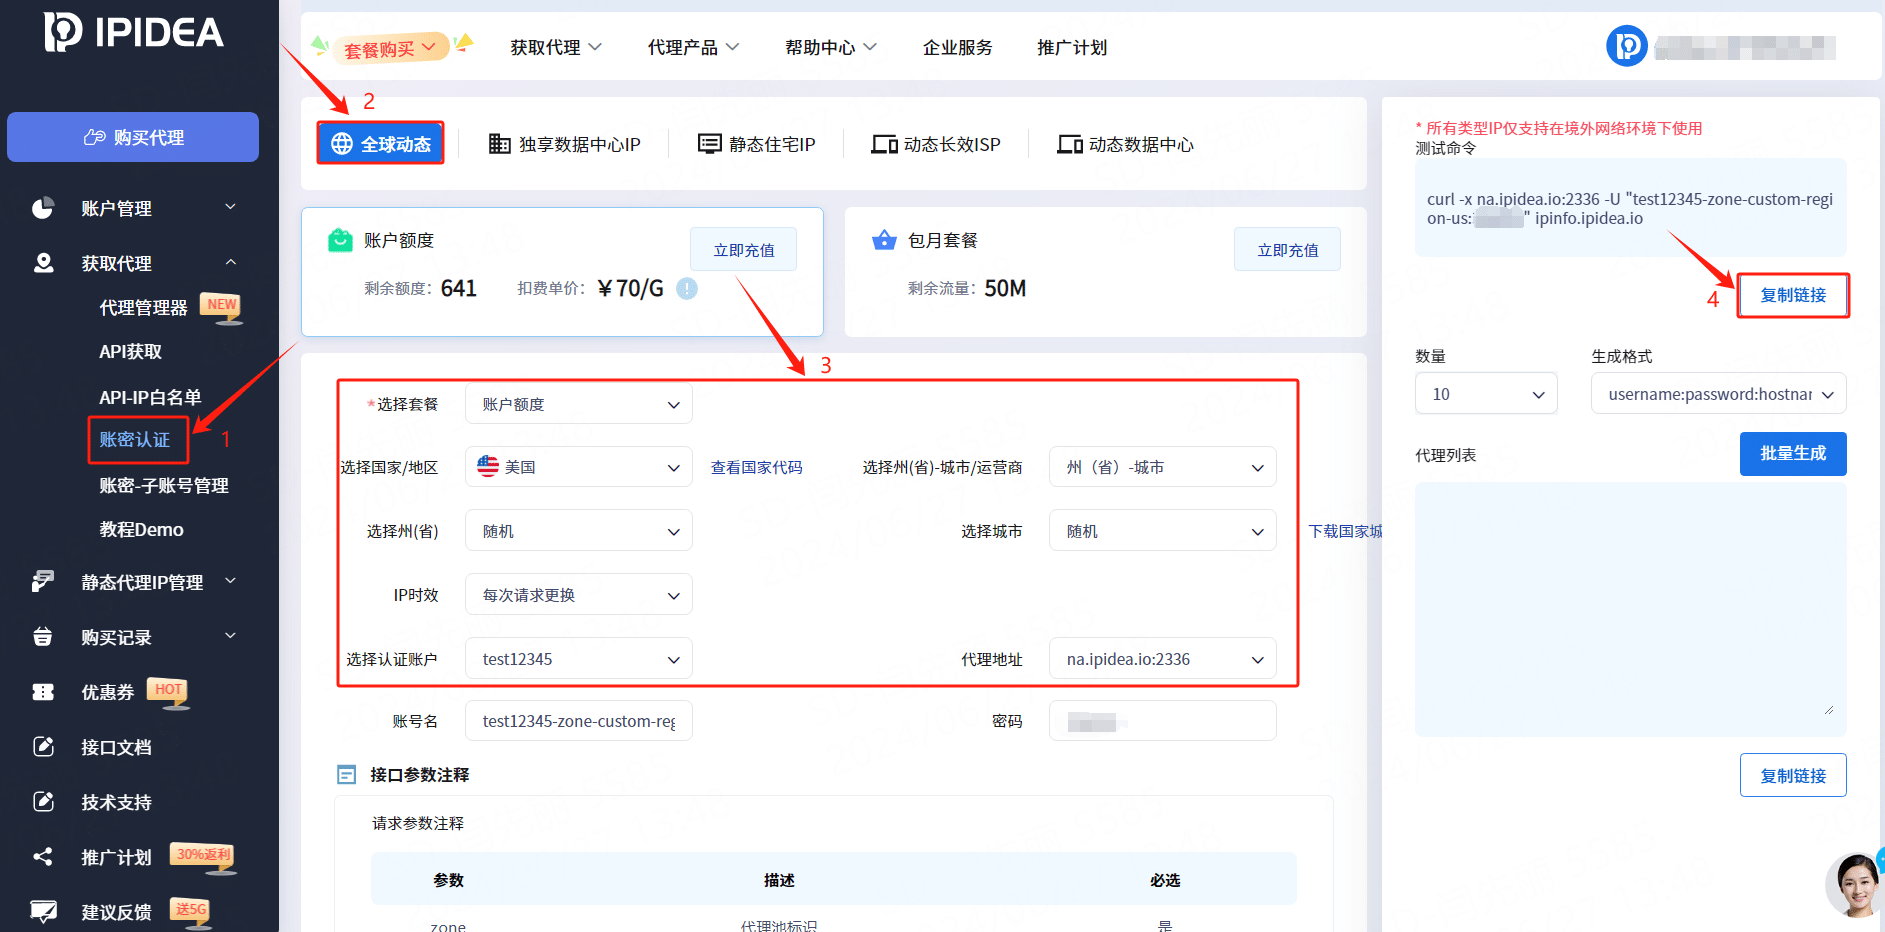Click the 账号名 input field
The width and height of the screenshot is (1885, 932).
579,721
